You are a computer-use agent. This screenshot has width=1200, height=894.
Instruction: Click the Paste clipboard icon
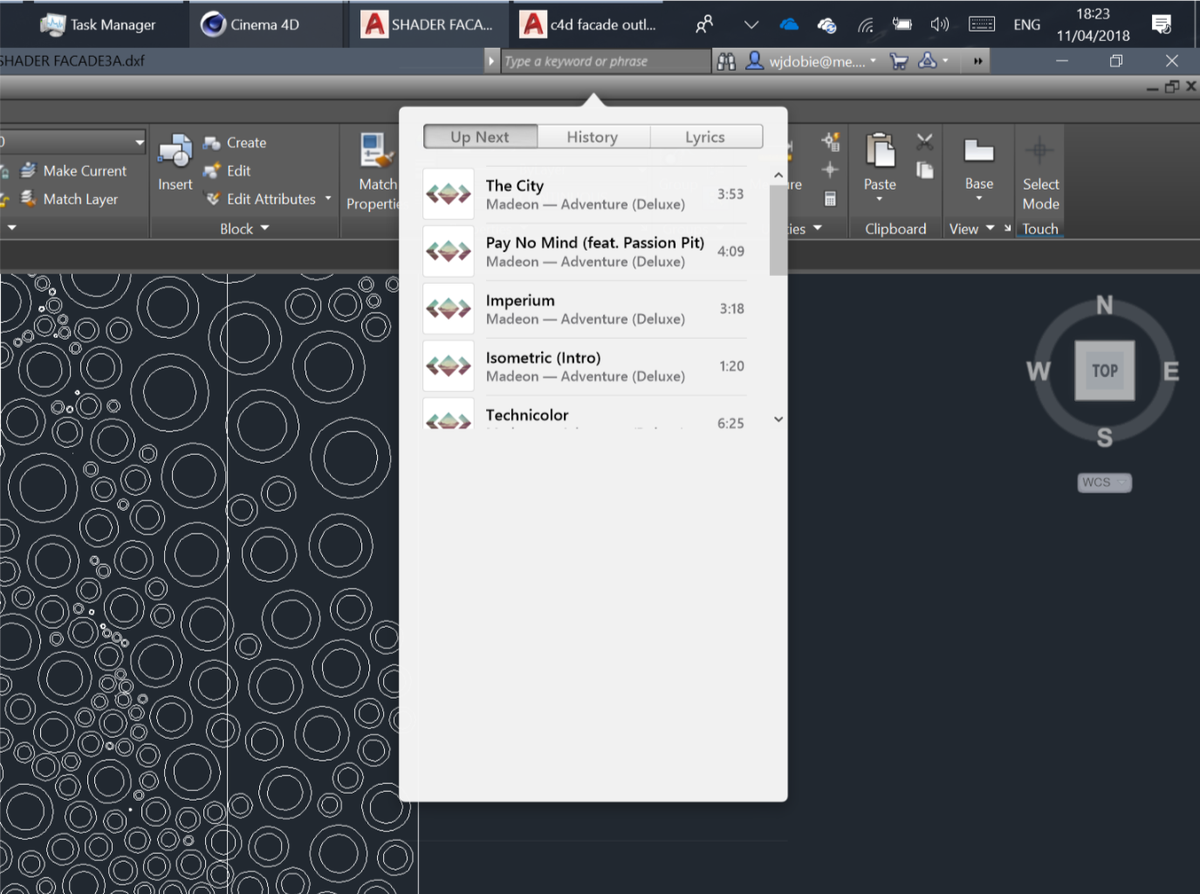click(x=880, y=152)
